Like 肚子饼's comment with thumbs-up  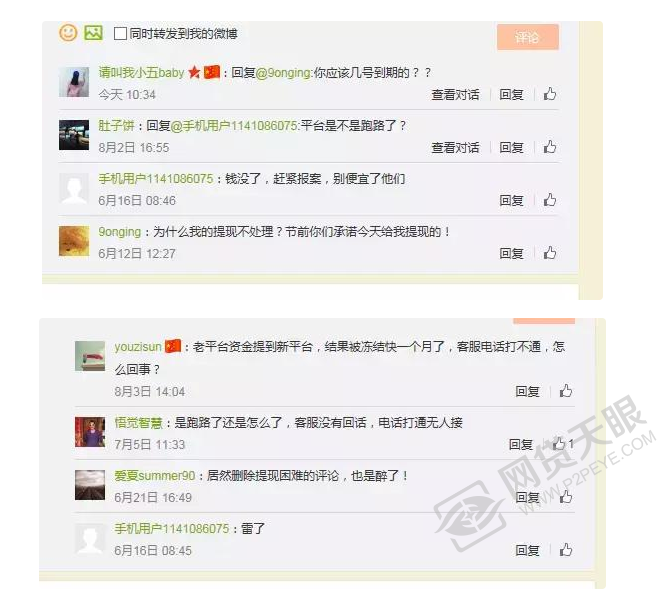[550, 147]
